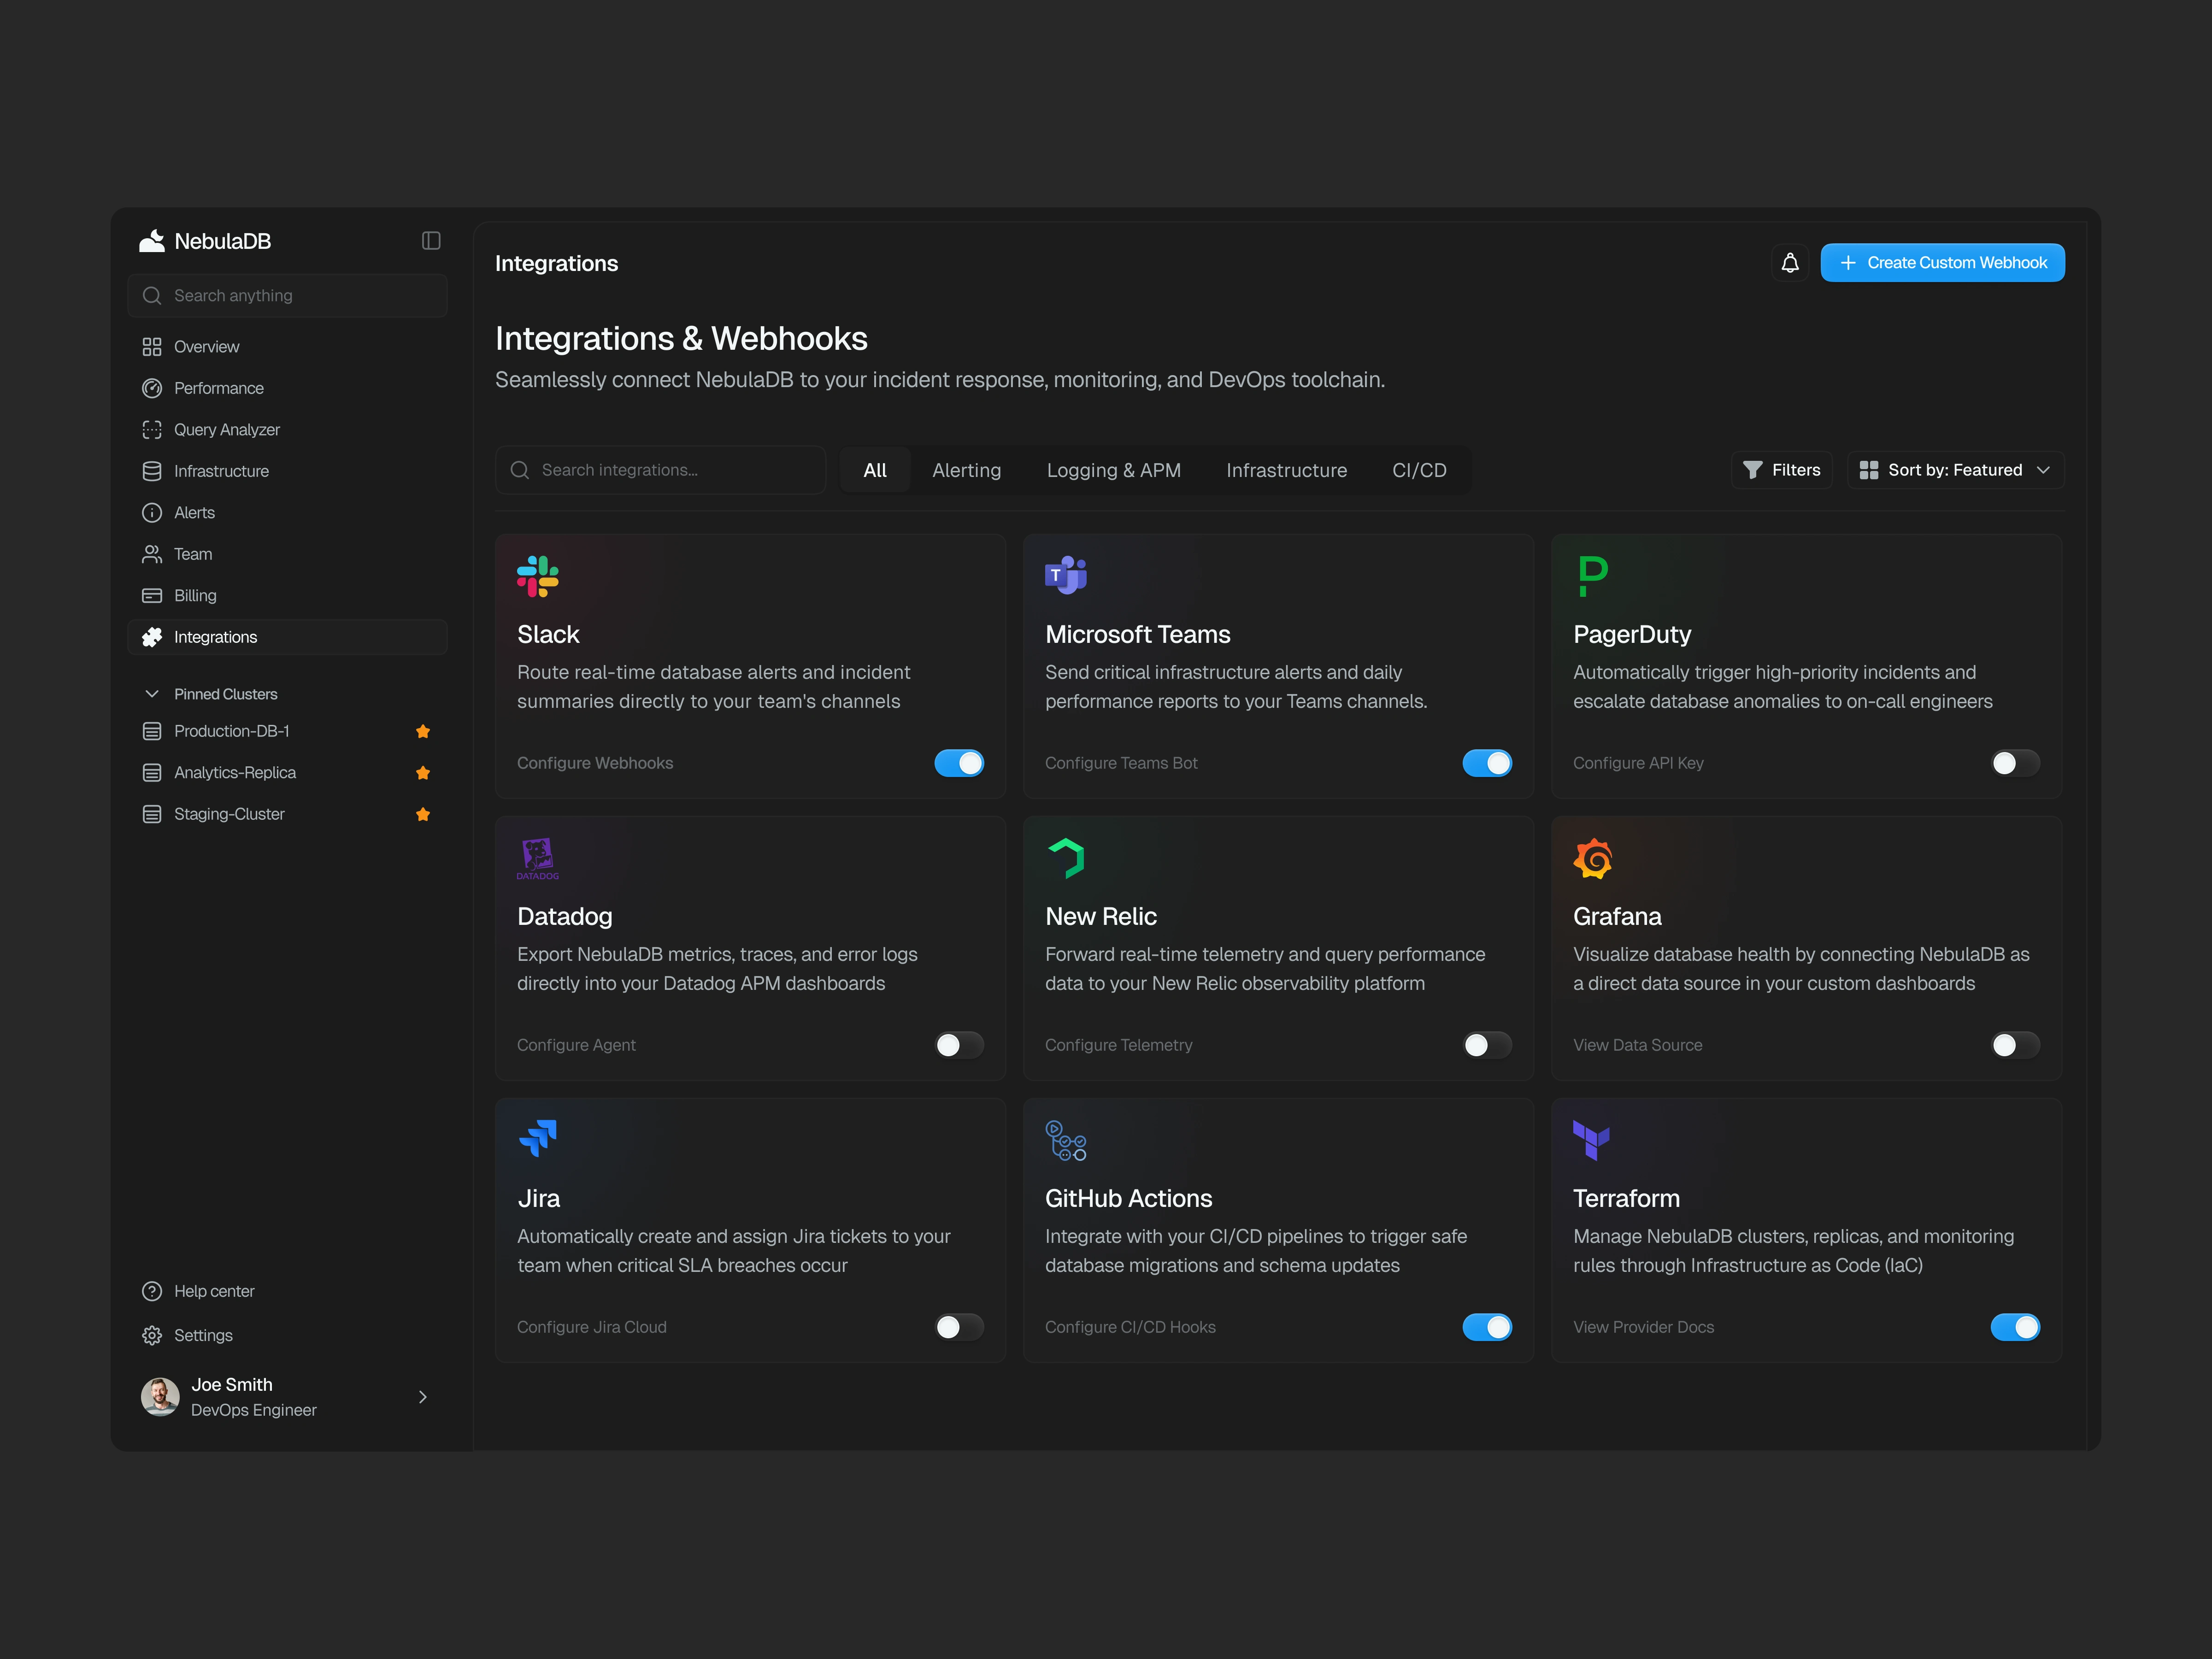Click the Grafana logo icon
Viewport: 2212px width, 1659px height.
[1592, 858]
